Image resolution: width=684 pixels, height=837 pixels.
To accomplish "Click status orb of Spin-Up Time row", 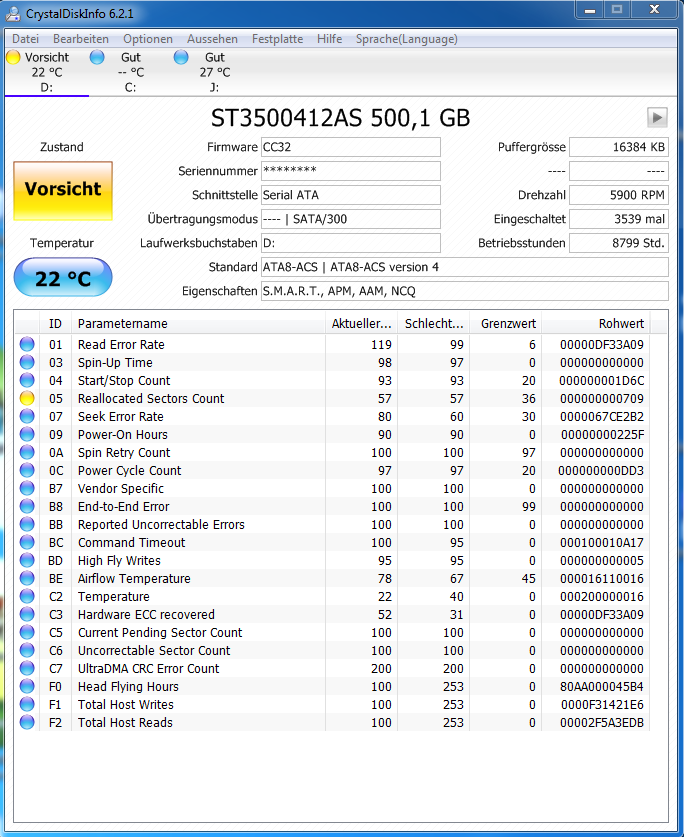I will coord(27,362).
